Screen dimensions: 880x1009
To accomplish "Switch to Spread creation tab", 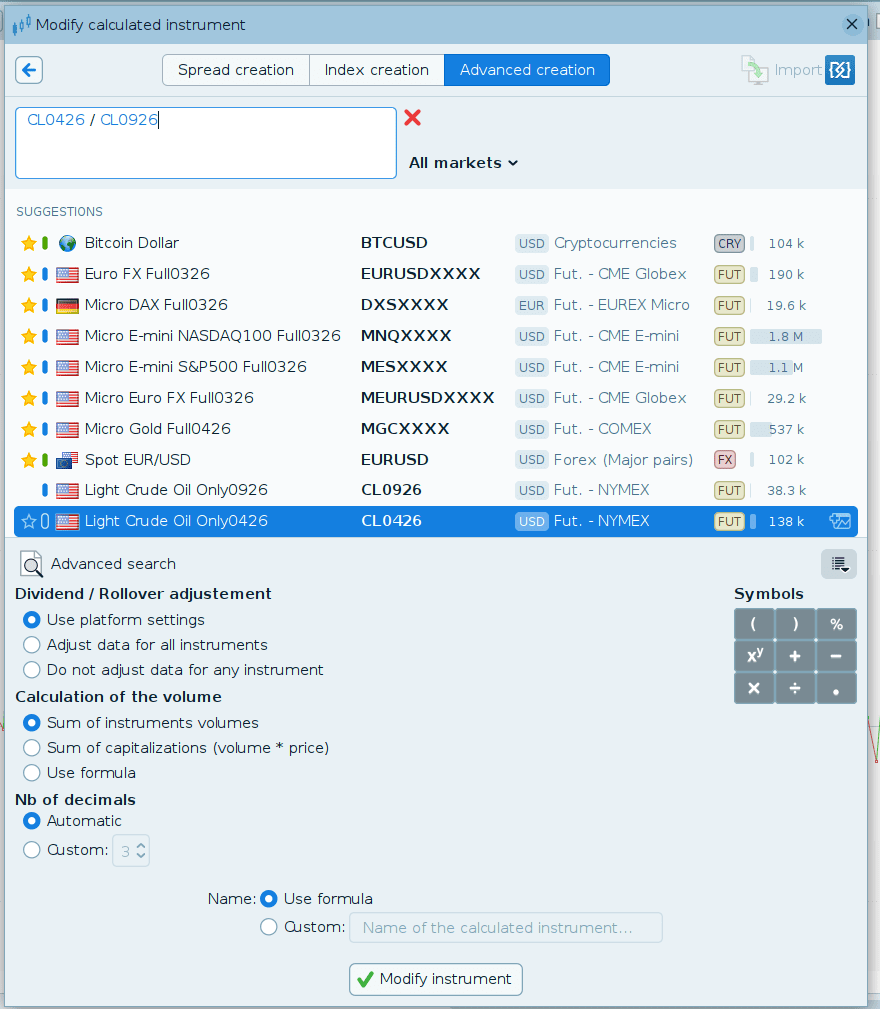I will click(236, 70).
